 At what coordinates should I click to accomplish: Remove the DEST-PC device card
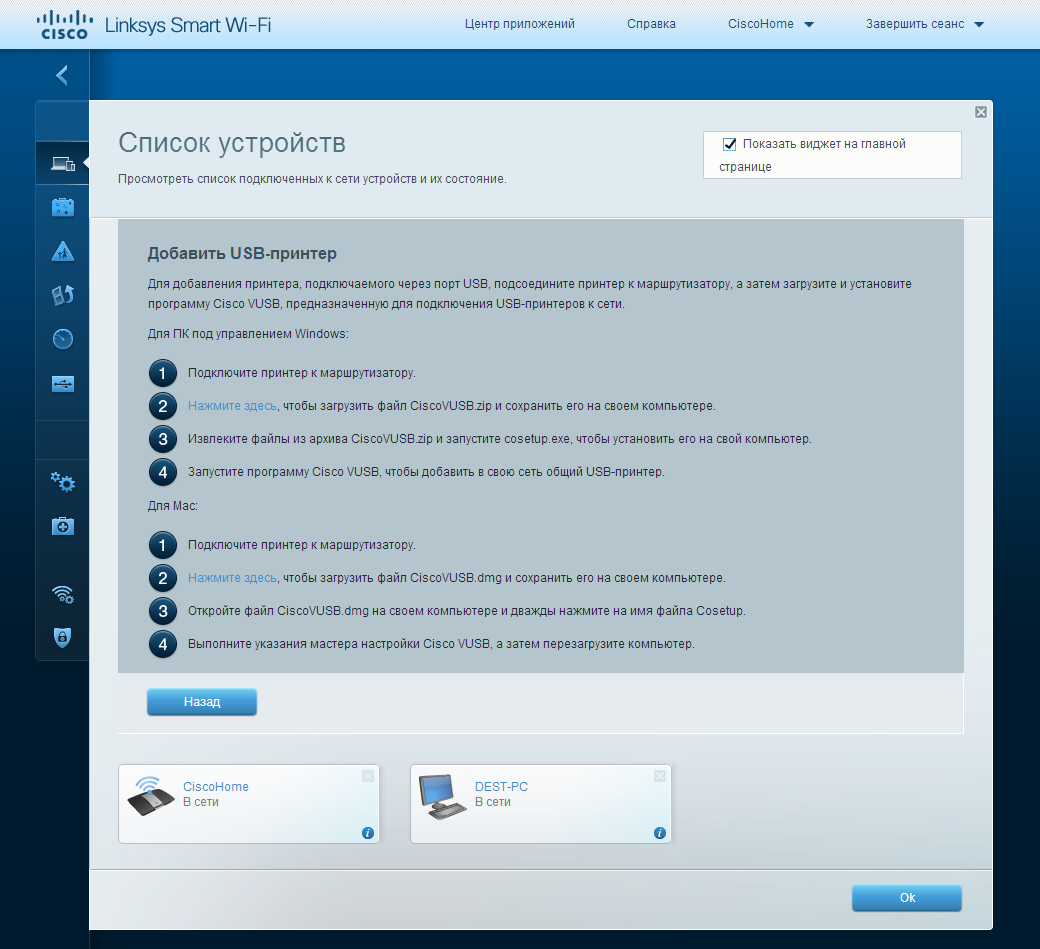coord(660,776)
